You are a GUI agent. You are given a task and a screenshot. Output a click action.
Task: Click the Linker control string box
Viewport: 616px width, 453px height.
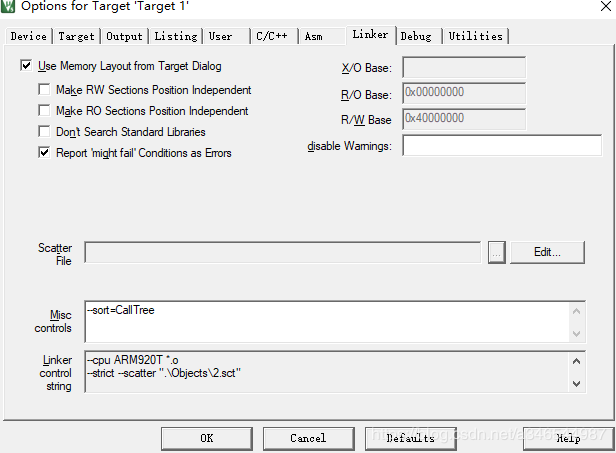point(327,372)
